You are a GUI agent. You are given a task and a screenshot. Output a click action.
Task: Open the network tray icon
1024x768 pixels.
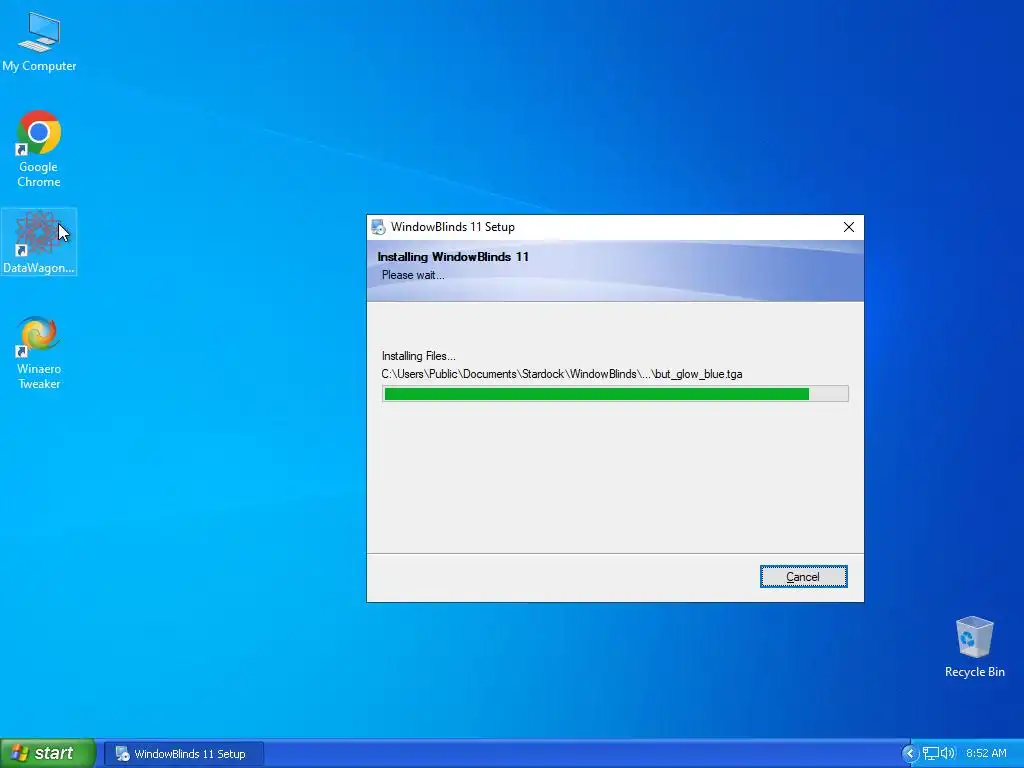[930, 754]
